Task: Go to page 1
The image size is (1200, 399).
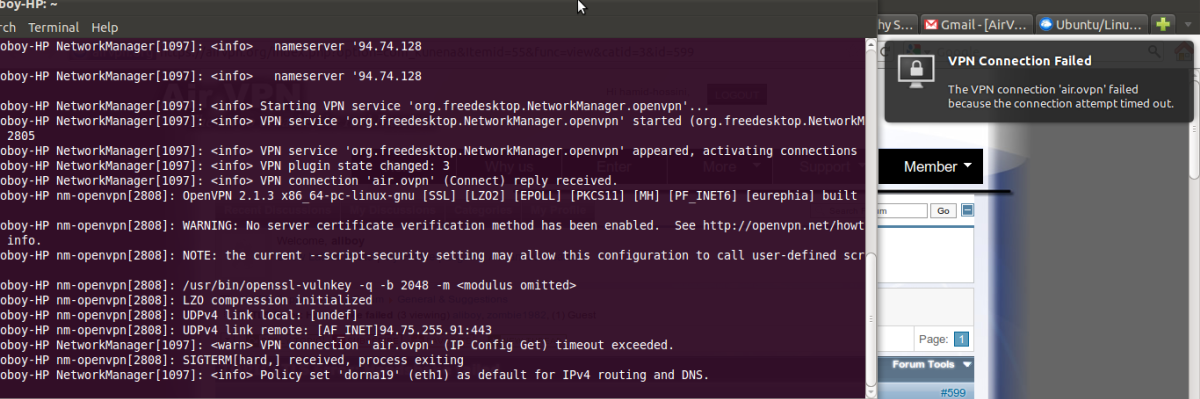Action: point(961,339)
